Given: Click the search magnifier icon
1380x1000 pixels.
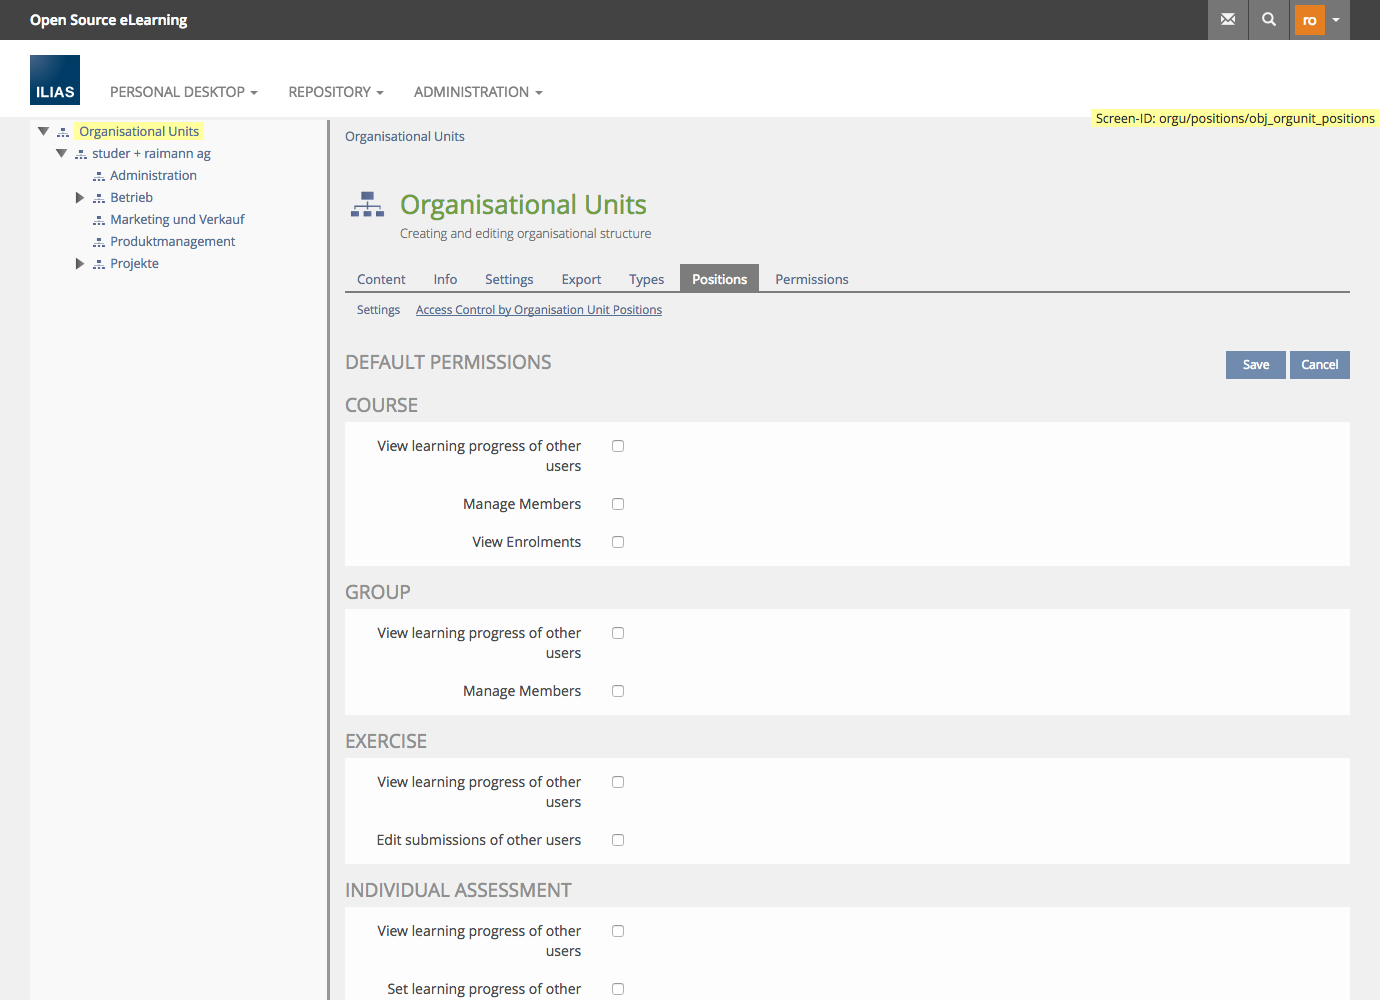Looking at the screenshot, I should click(1269, 20).
